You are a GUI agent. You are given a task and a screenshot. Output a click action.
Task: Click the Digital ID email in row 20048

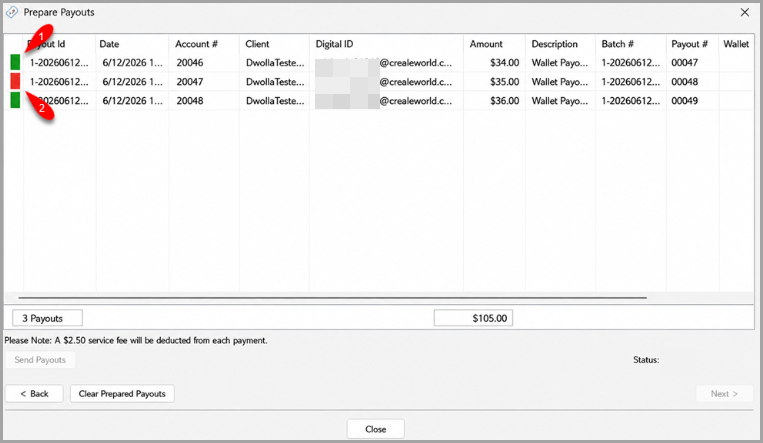[x=383, y=100]
